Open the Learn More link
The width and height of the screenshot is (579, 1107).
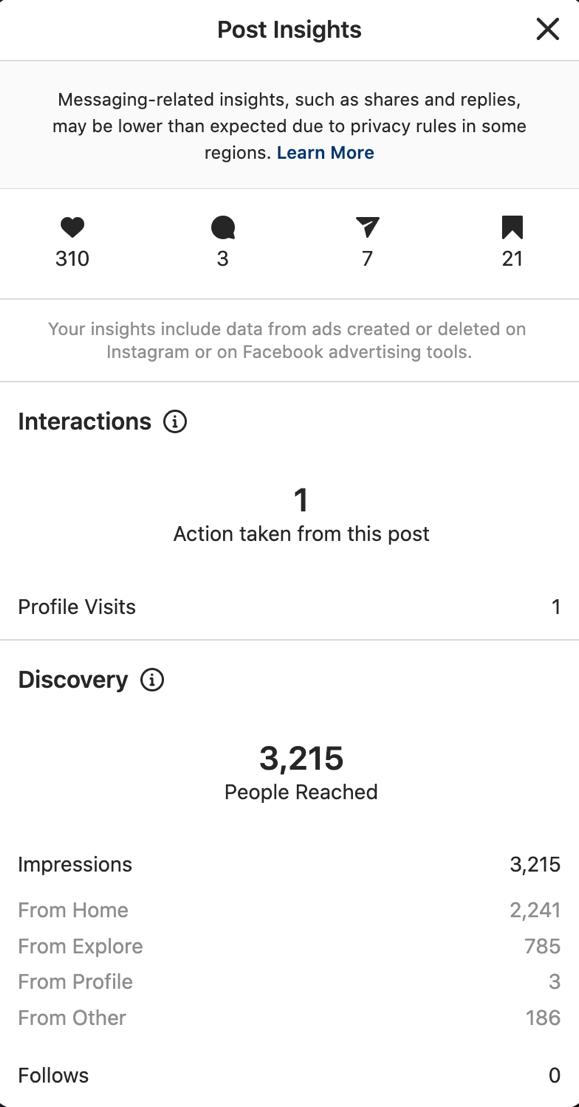[x=326, y=152]
